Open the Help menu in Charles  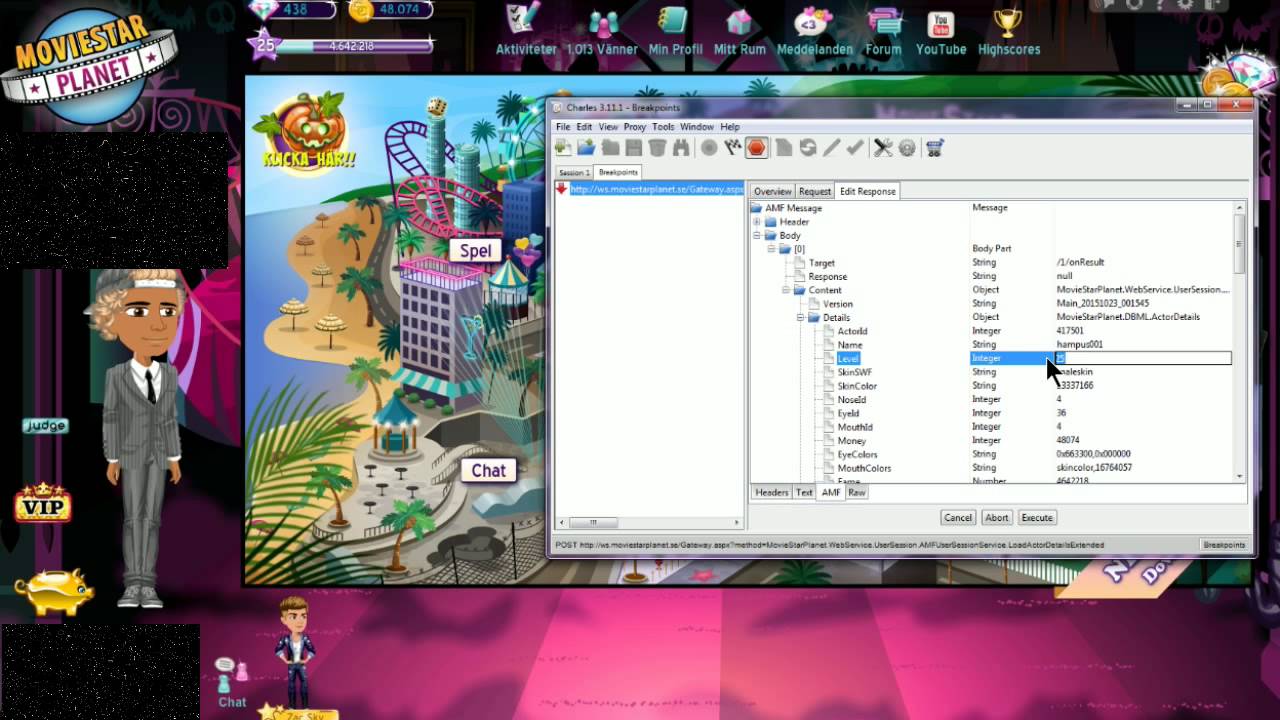pyautogui.click(x=730, y=127)
